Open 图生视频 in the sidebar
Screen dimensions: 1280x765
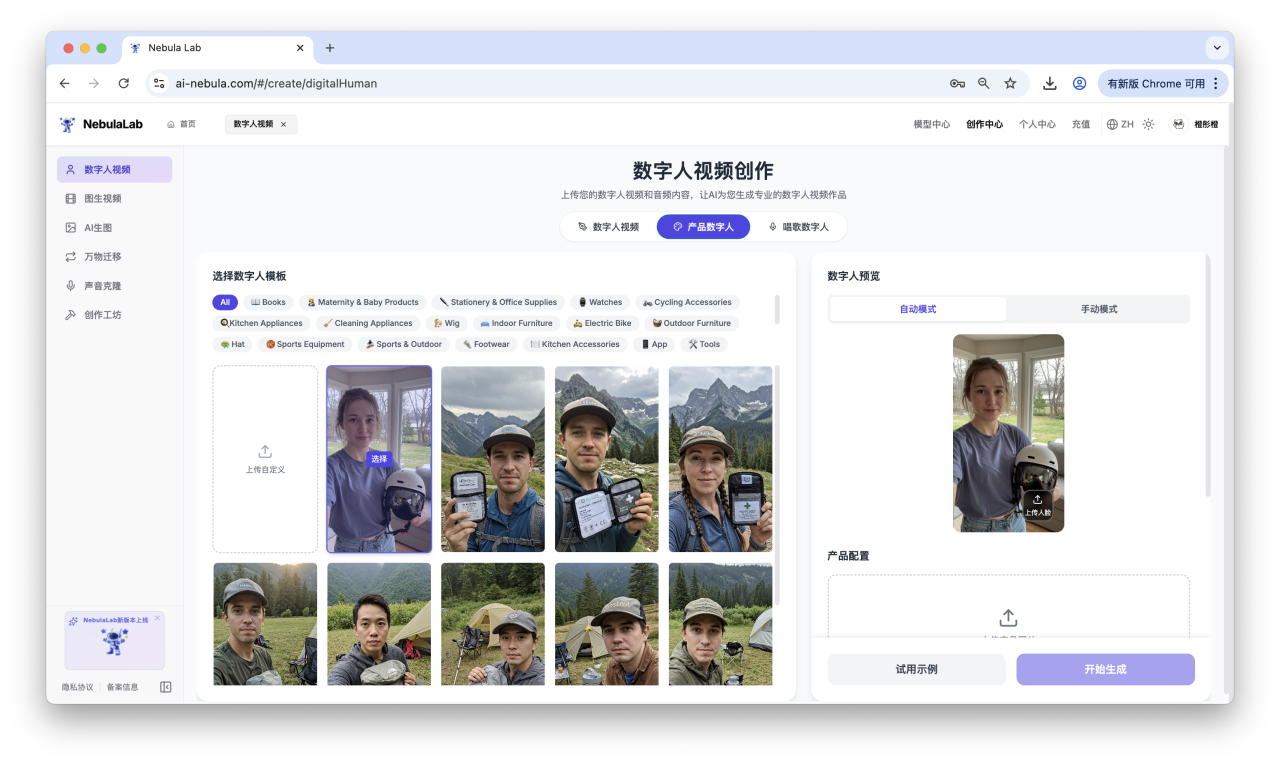click(x=102, y=199)
